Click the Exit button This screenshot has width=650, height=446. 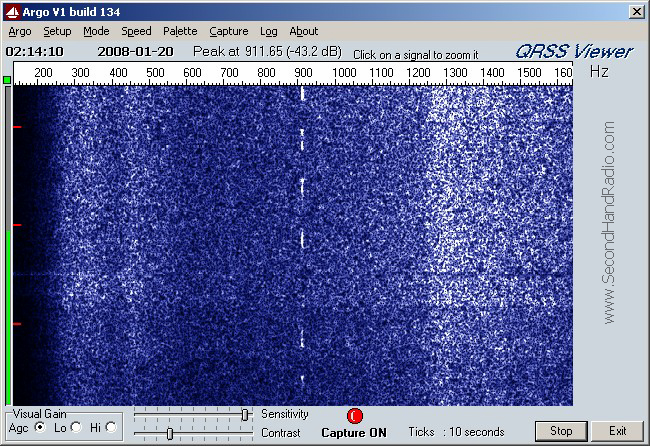tap(617, 431)
